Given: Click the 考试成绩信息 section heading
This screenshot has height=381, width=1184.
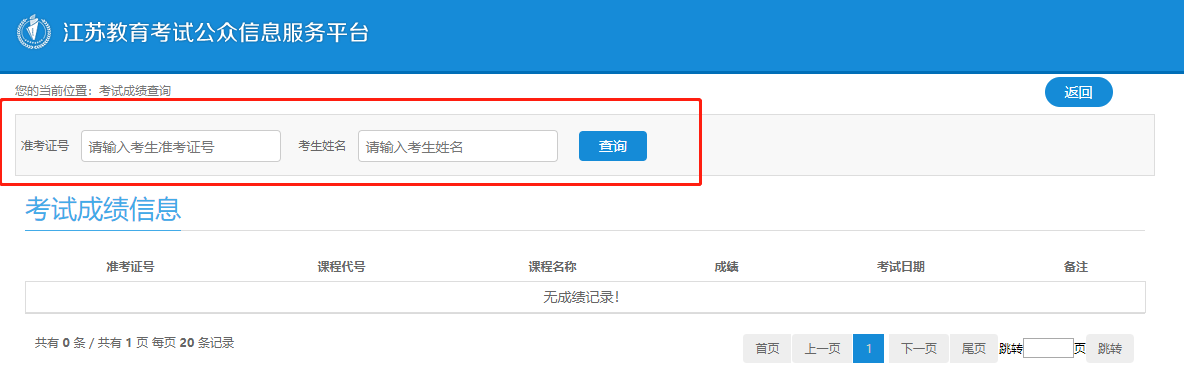Looking at the screenshot, I should (103, 209).
